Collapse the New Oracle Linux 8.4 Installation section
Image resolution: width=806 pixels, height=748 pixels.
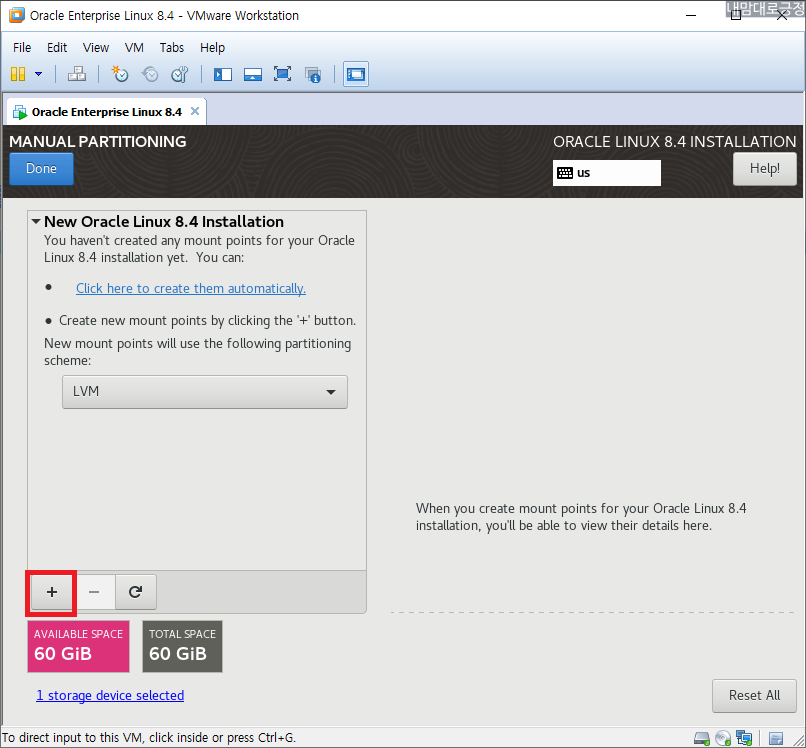tap(36, 222)
